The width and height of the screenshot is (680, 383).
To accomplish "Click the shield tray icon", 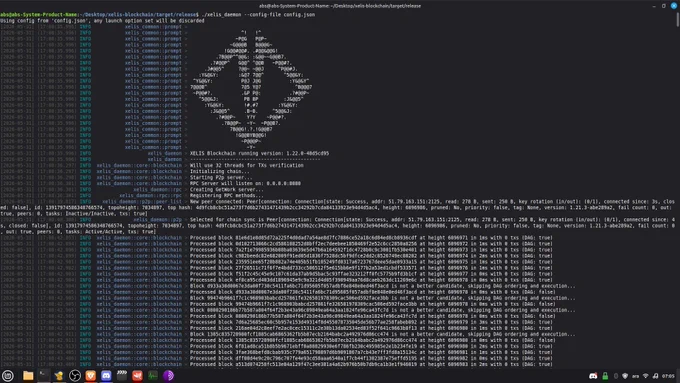I will pos(625,376).
